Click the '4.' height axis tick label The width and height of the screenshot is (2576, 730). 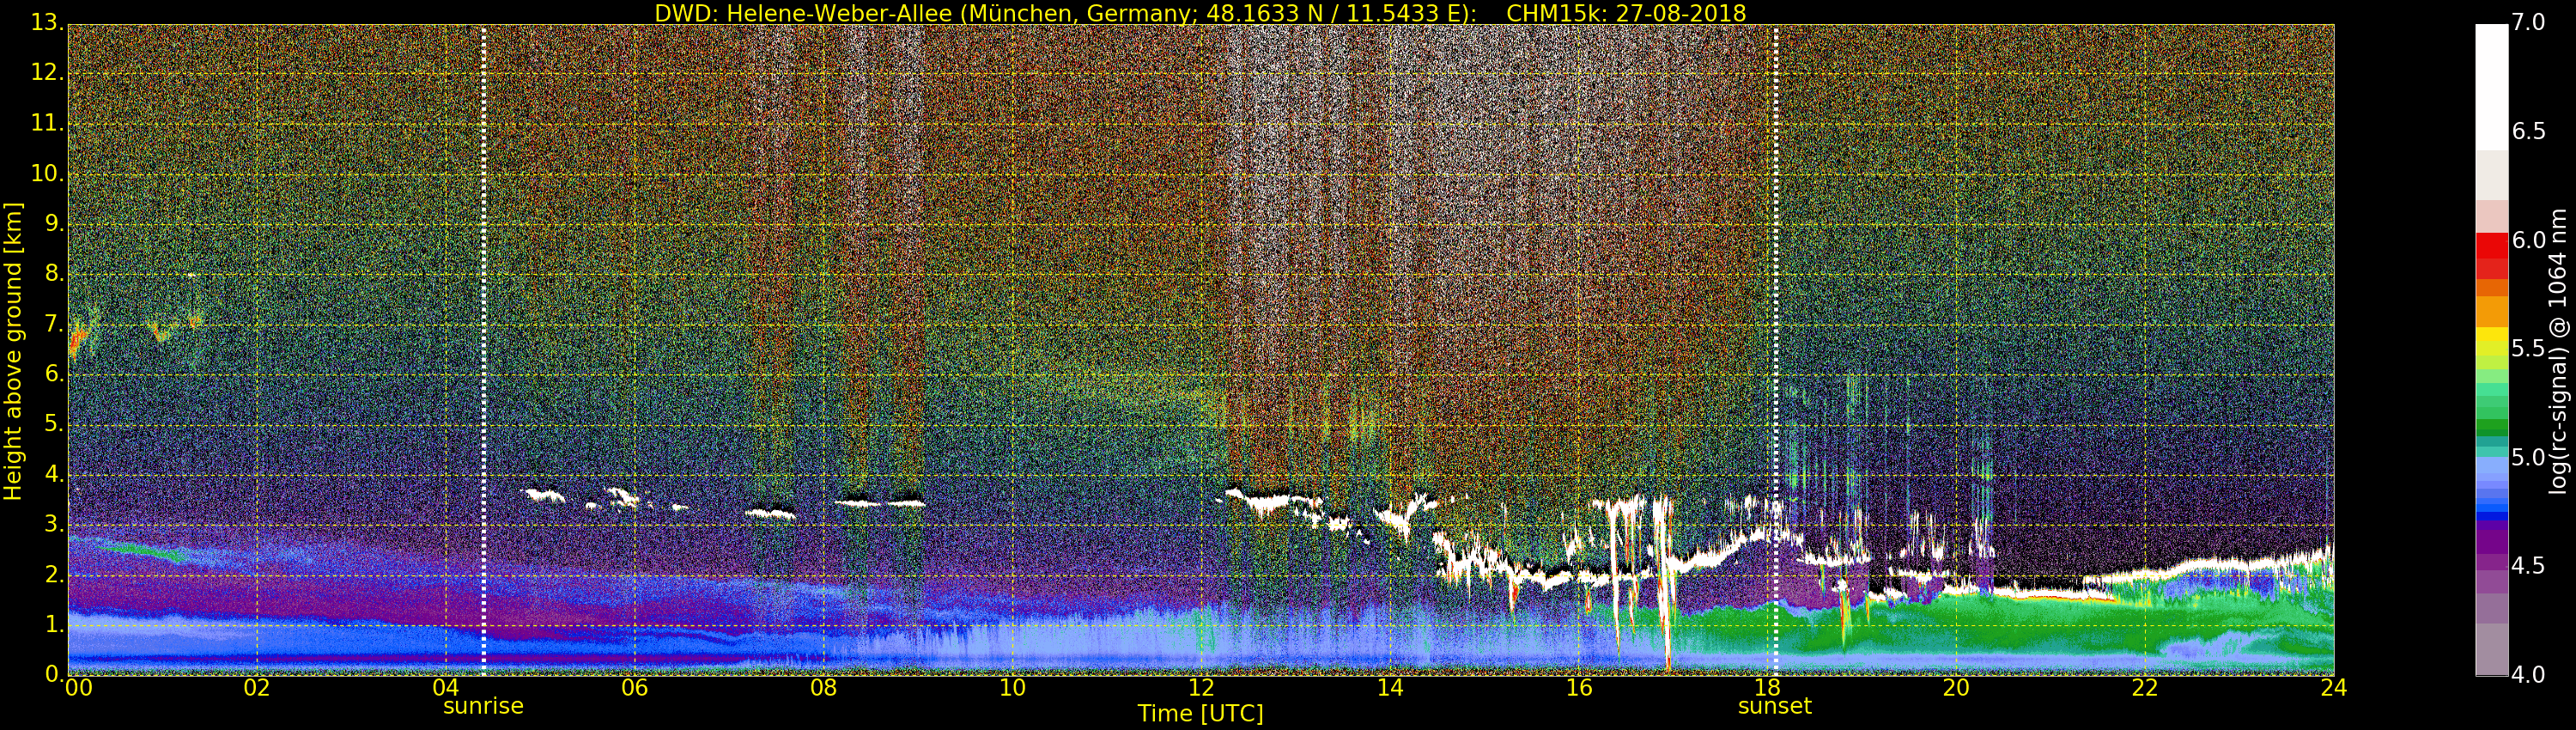click(54, 474)
